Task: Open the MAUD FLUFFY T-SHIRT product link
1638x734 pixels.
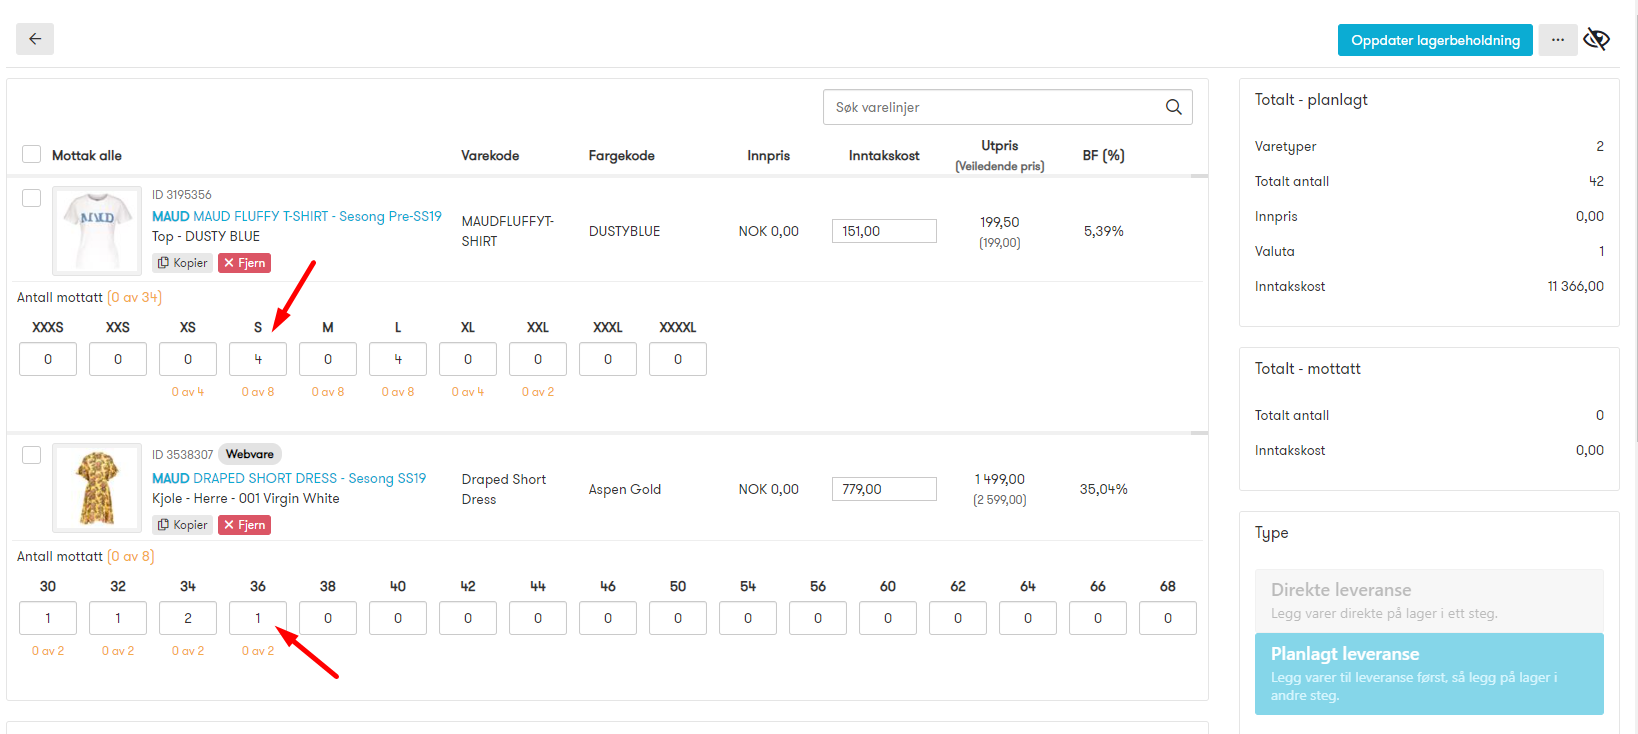Action: pyautogui.click(x=297, y=216)
